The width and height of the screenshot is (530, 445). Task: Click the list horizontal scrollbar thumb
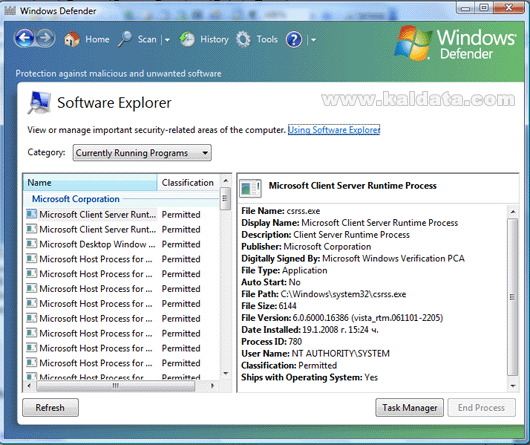coord(116,386)
